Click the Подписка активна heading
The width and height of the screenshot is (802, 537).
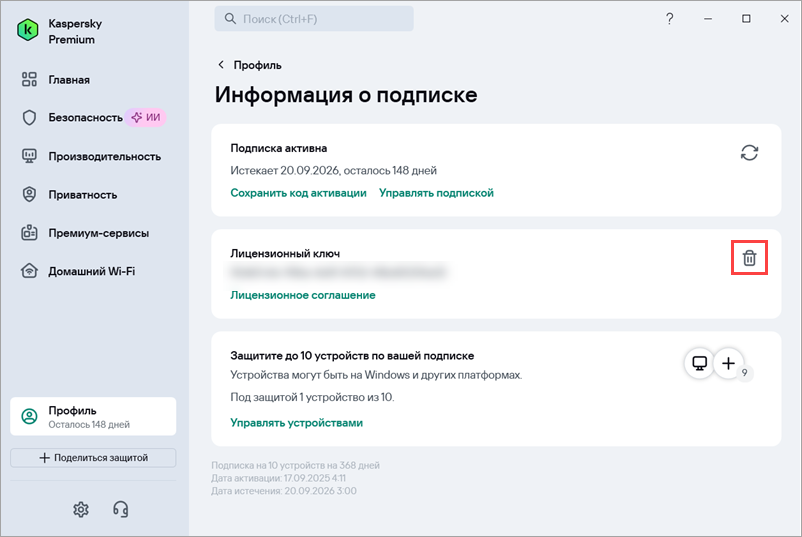[x=279, y=148]
